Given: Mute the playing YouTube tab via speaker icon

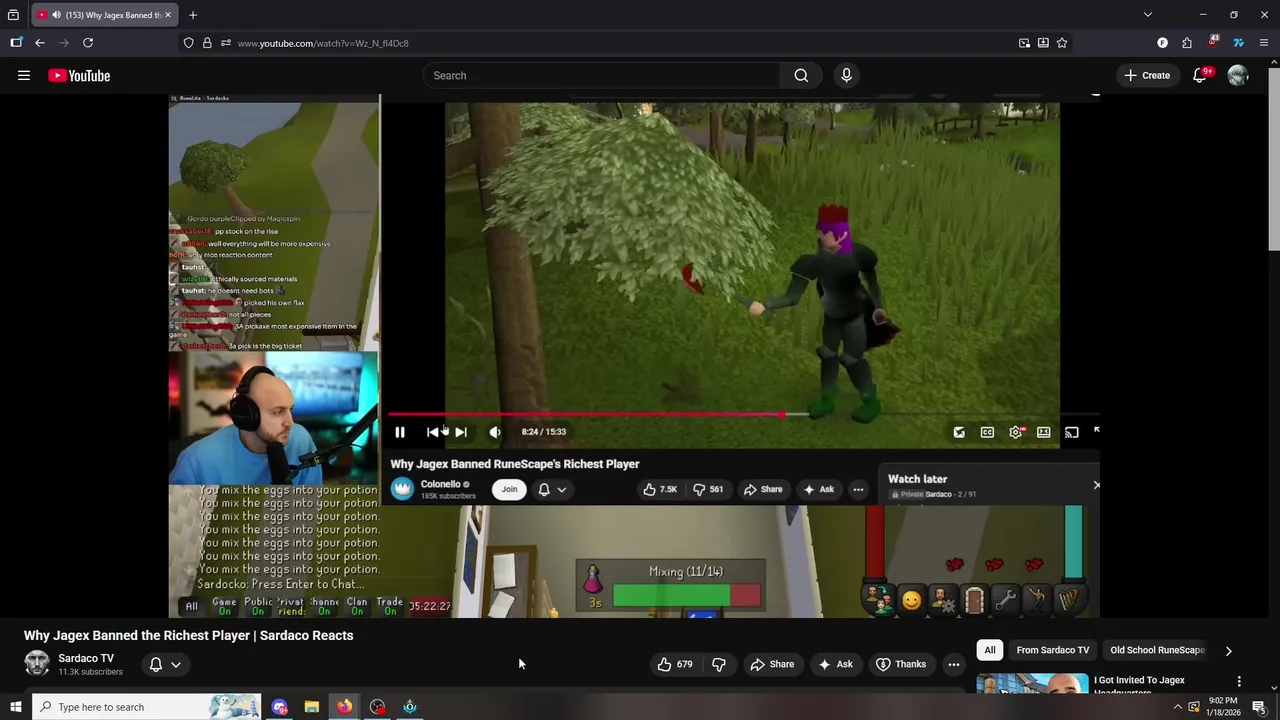Looking at the screenshot, I should pyautogui.click(x=55, y=15).
